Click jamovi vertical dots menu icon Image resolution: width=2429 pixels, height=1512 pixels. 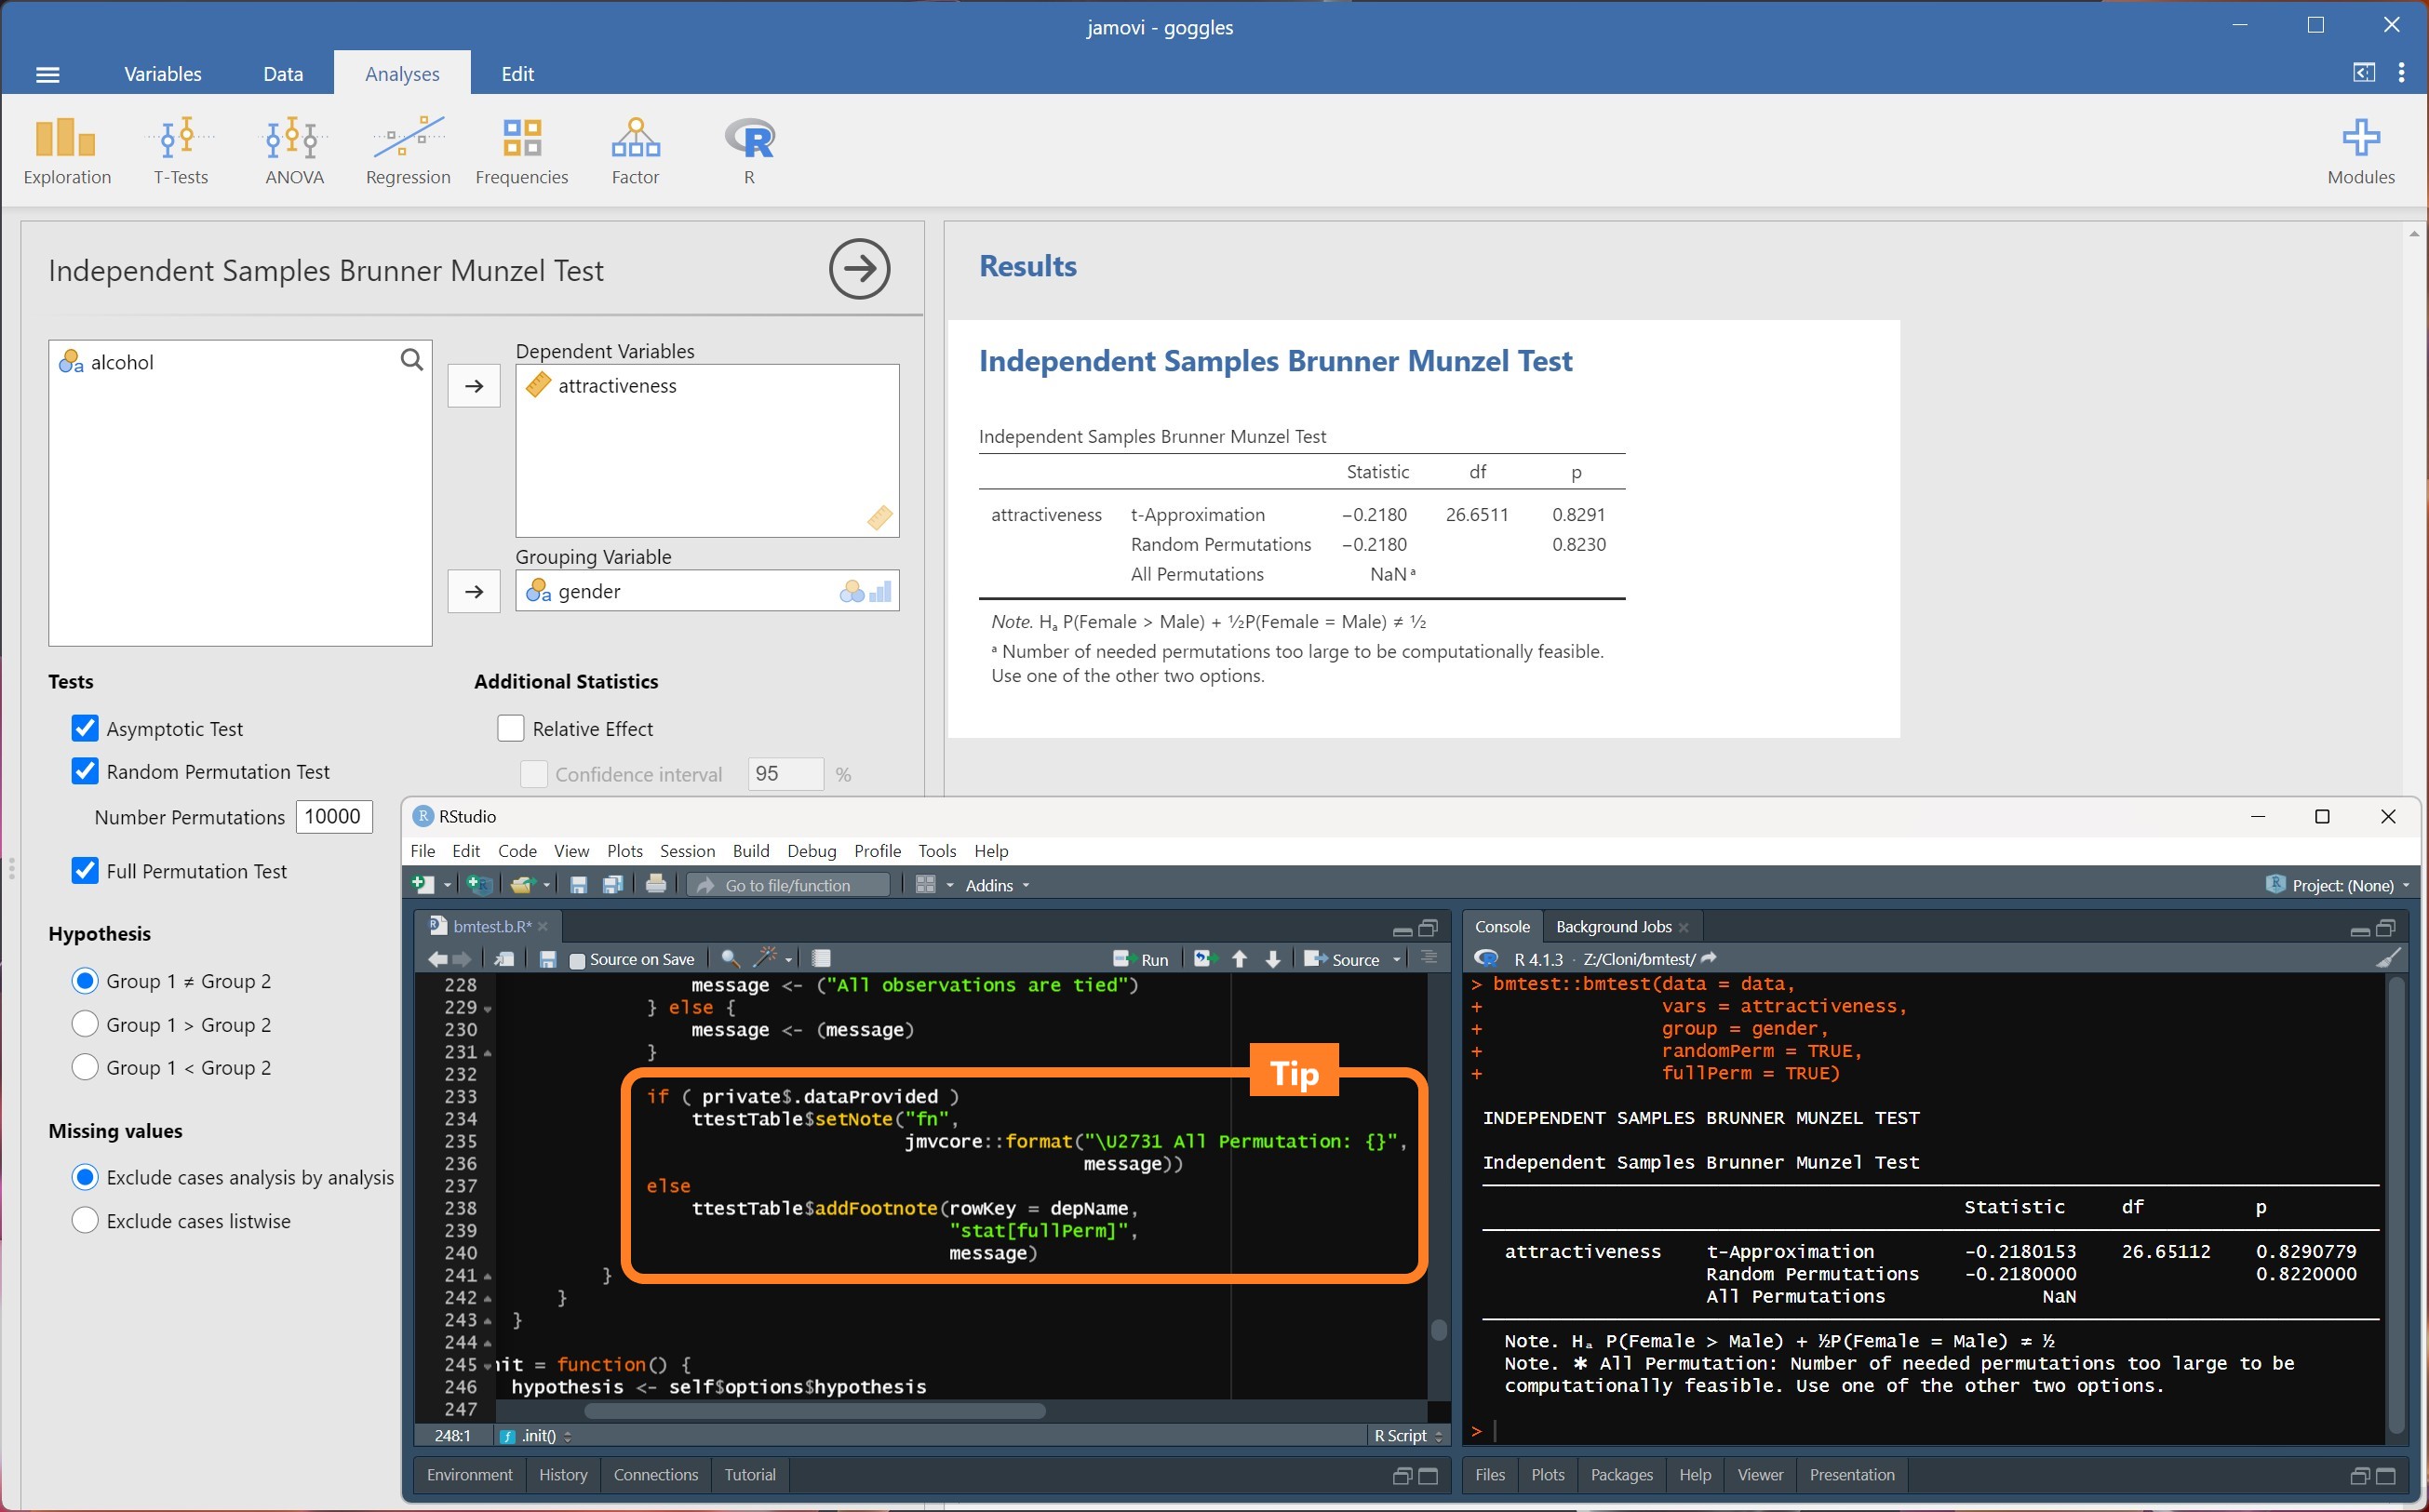[x=2401, y=73]
